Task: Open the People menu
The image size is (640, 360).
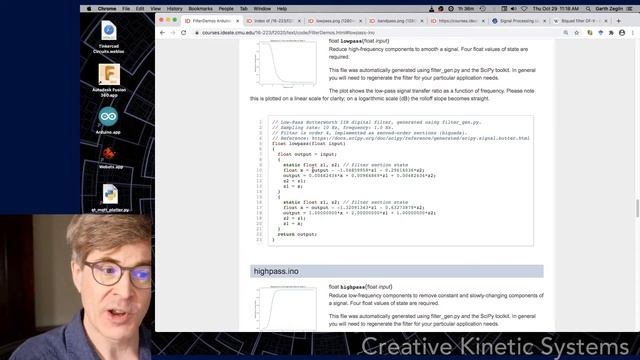Action: click(x=226, y=9)
